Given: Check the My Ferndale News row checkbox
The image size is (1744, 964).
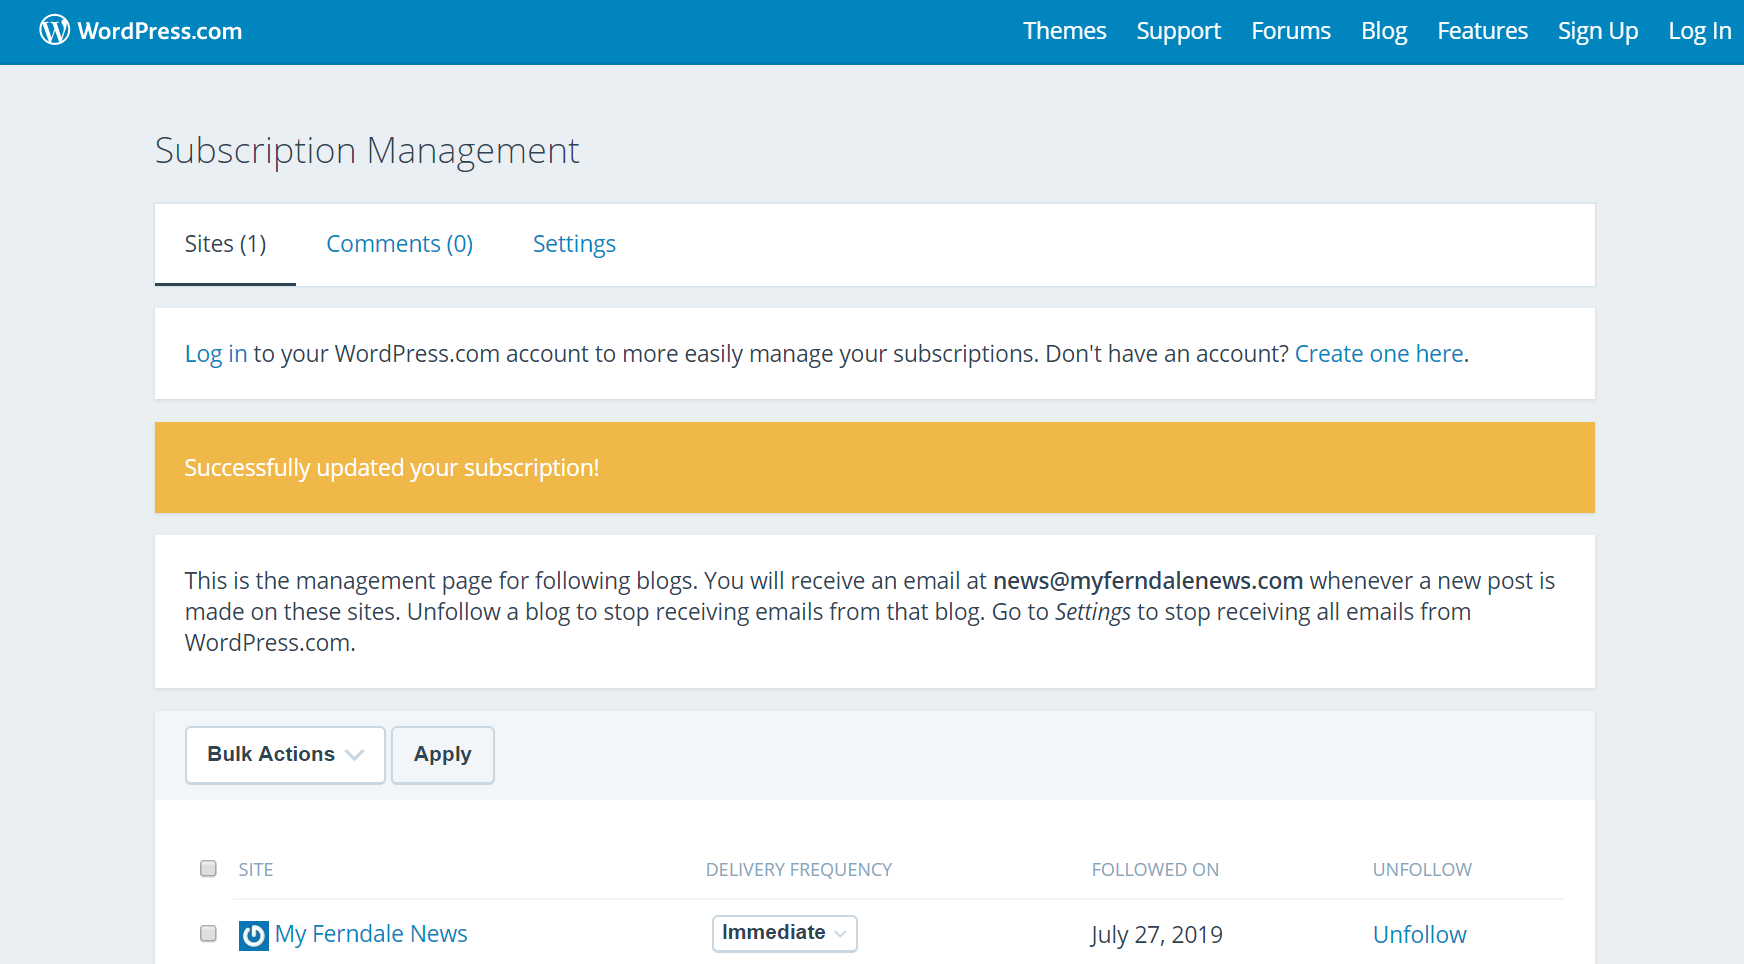Looking at the screenshot, I should pos(208,933).
